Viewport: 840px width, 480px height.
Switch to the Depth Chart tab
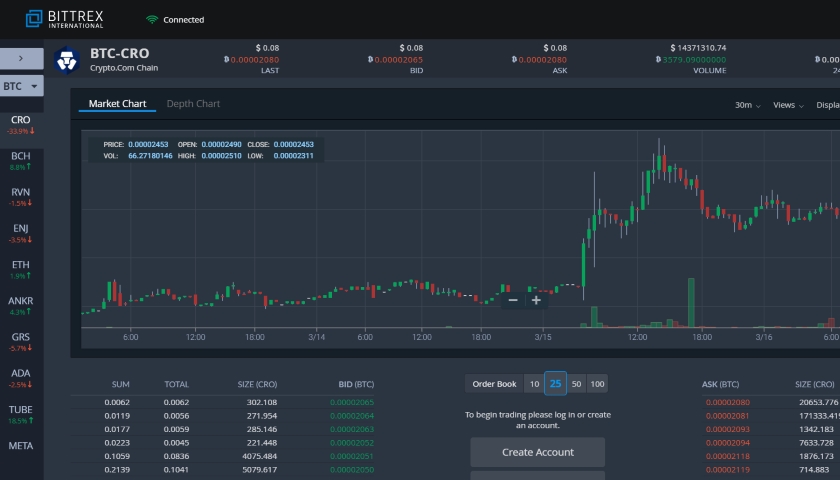click(193, 104)
